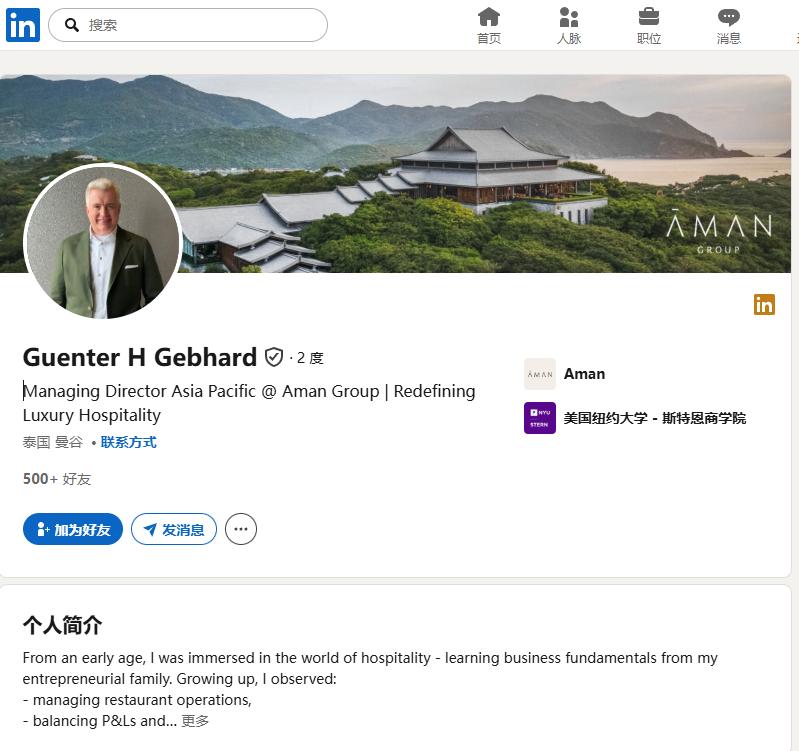Open Guenter's profile photo
The image size is (799, 751).
(x=102, y=242)
